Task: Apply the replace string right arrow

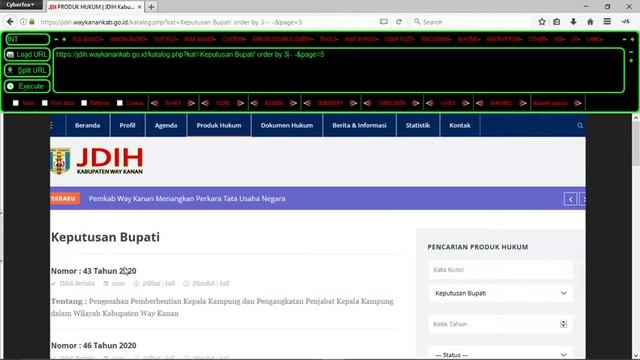Action: pos(578,103)
